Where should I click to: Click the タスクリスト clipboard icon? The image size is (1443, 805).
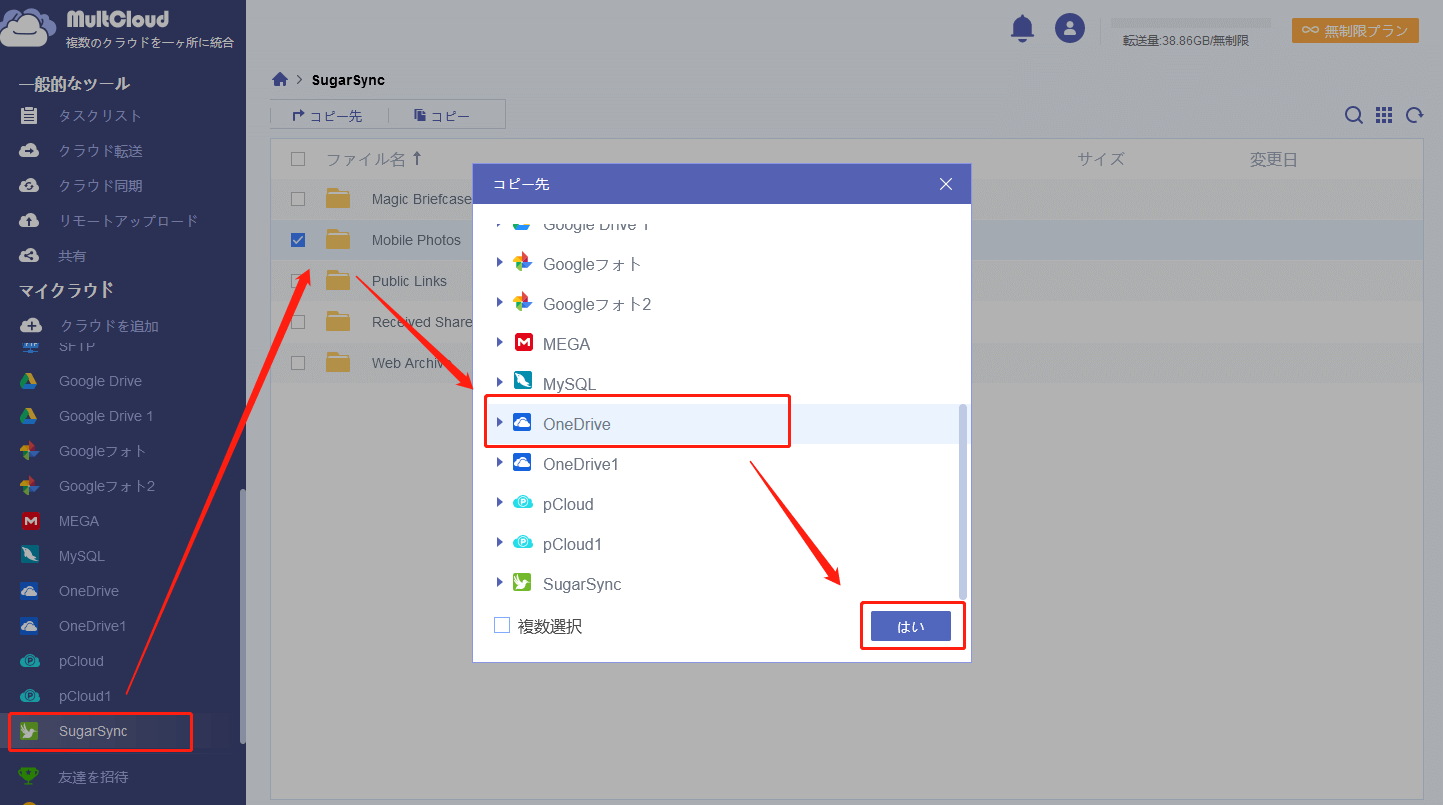29,116
